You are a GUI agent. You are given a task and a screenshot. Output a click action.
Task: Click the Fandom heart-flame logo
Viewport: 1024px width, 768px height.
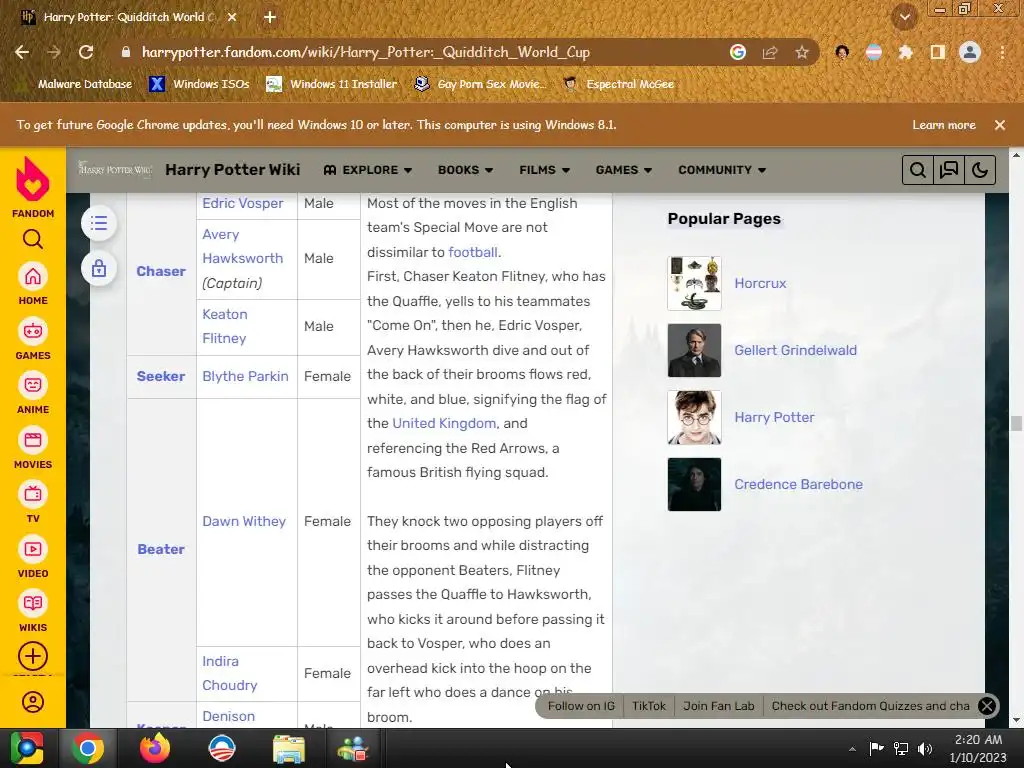click(x=33, y=180)
